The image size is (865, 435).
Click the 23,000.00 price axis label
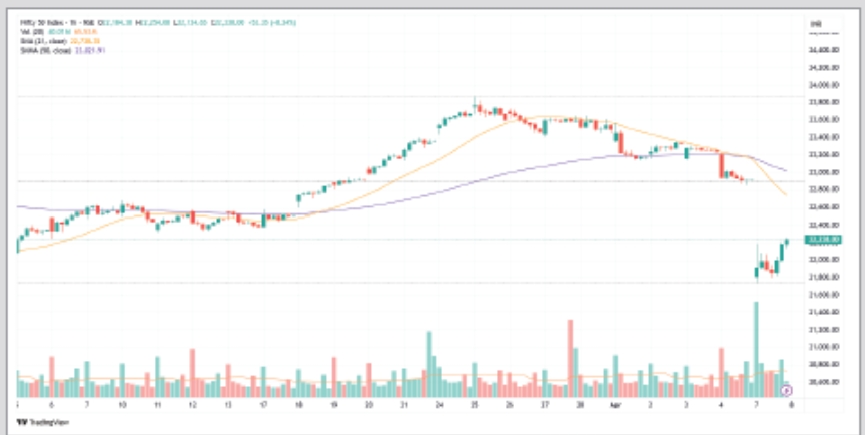click(824, 172)
